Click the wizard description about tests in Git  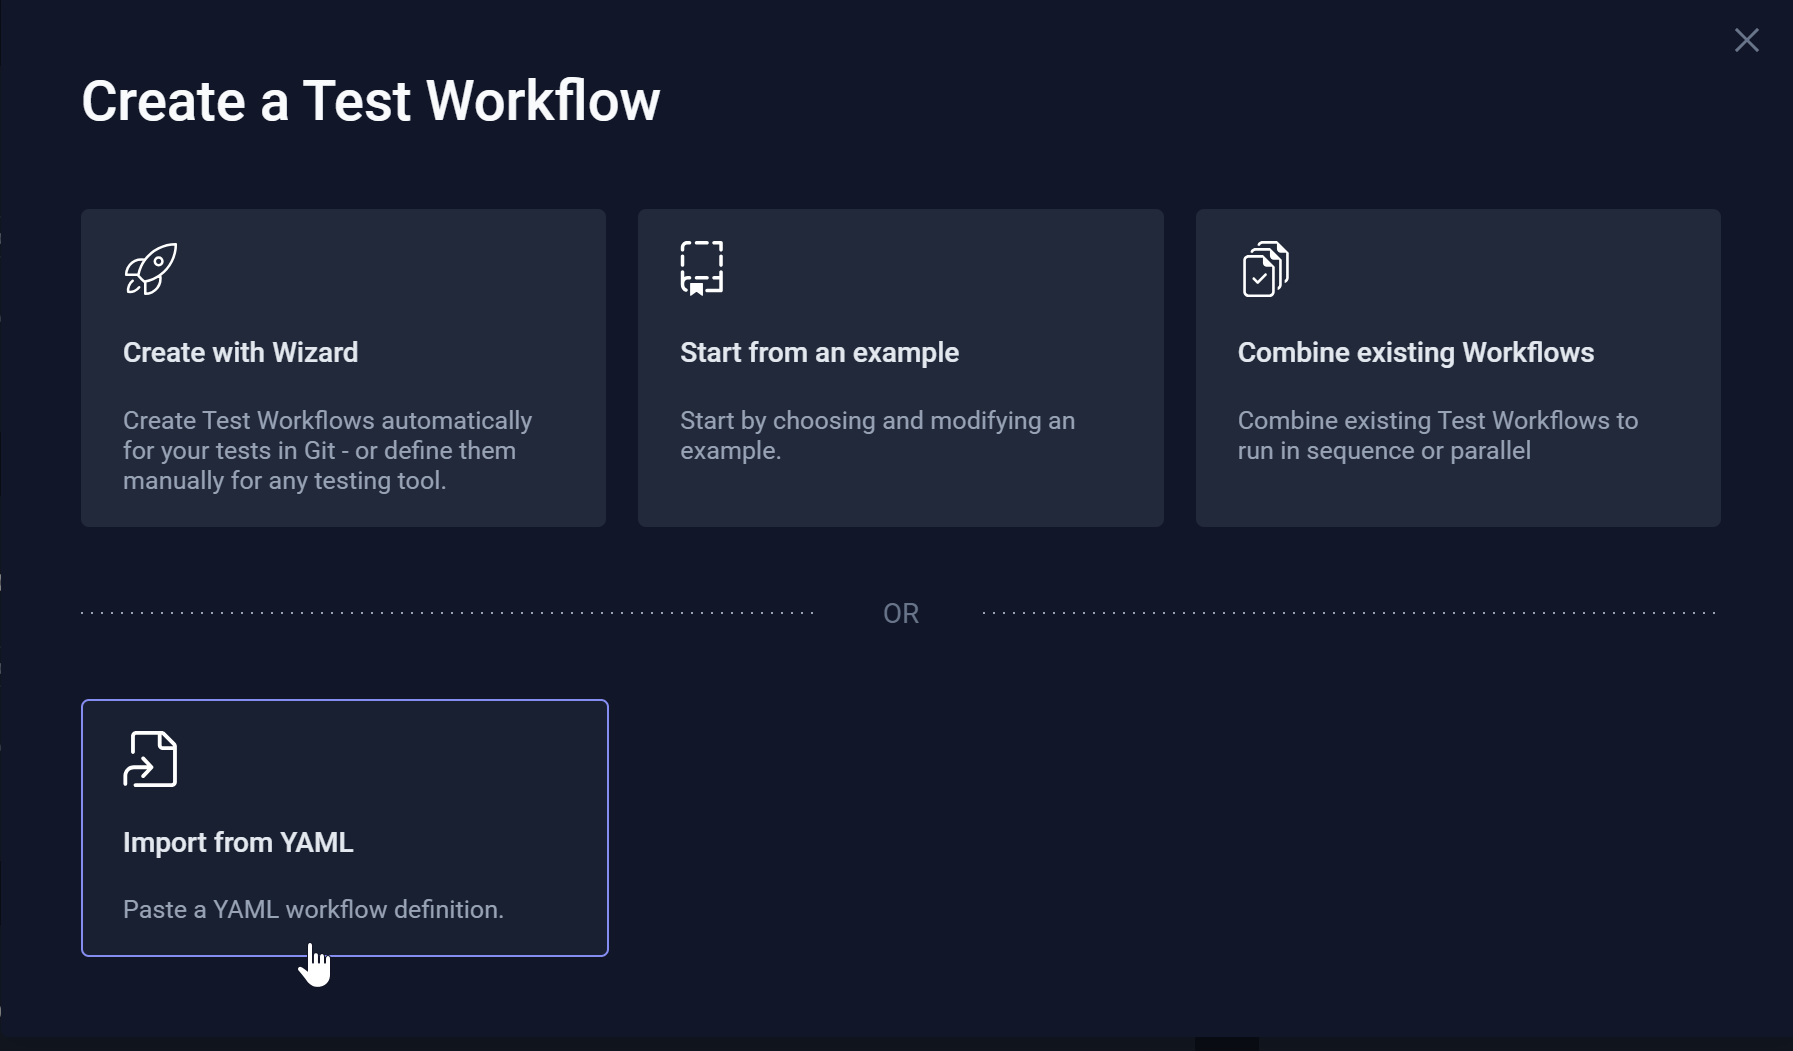(x=327, y=450)
